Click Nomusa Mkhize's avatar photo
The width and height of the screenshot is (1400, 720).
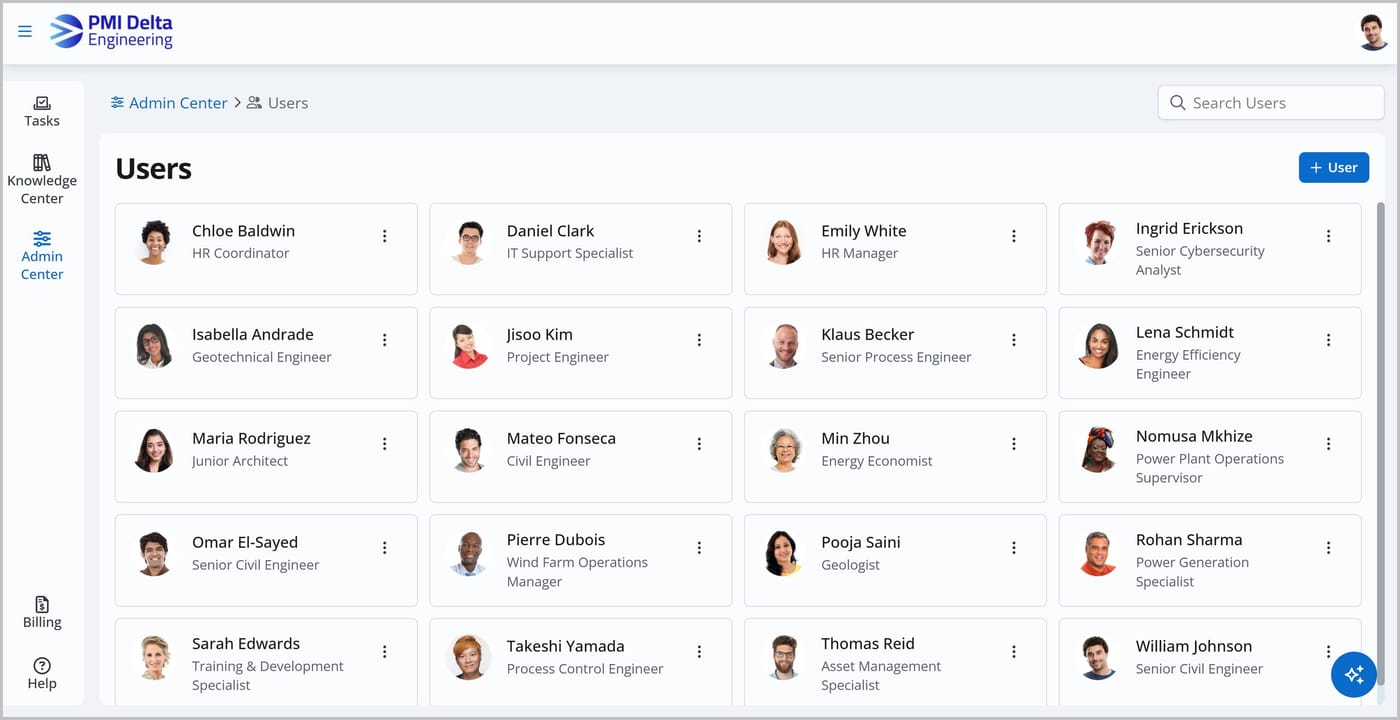click(1098, 450)
